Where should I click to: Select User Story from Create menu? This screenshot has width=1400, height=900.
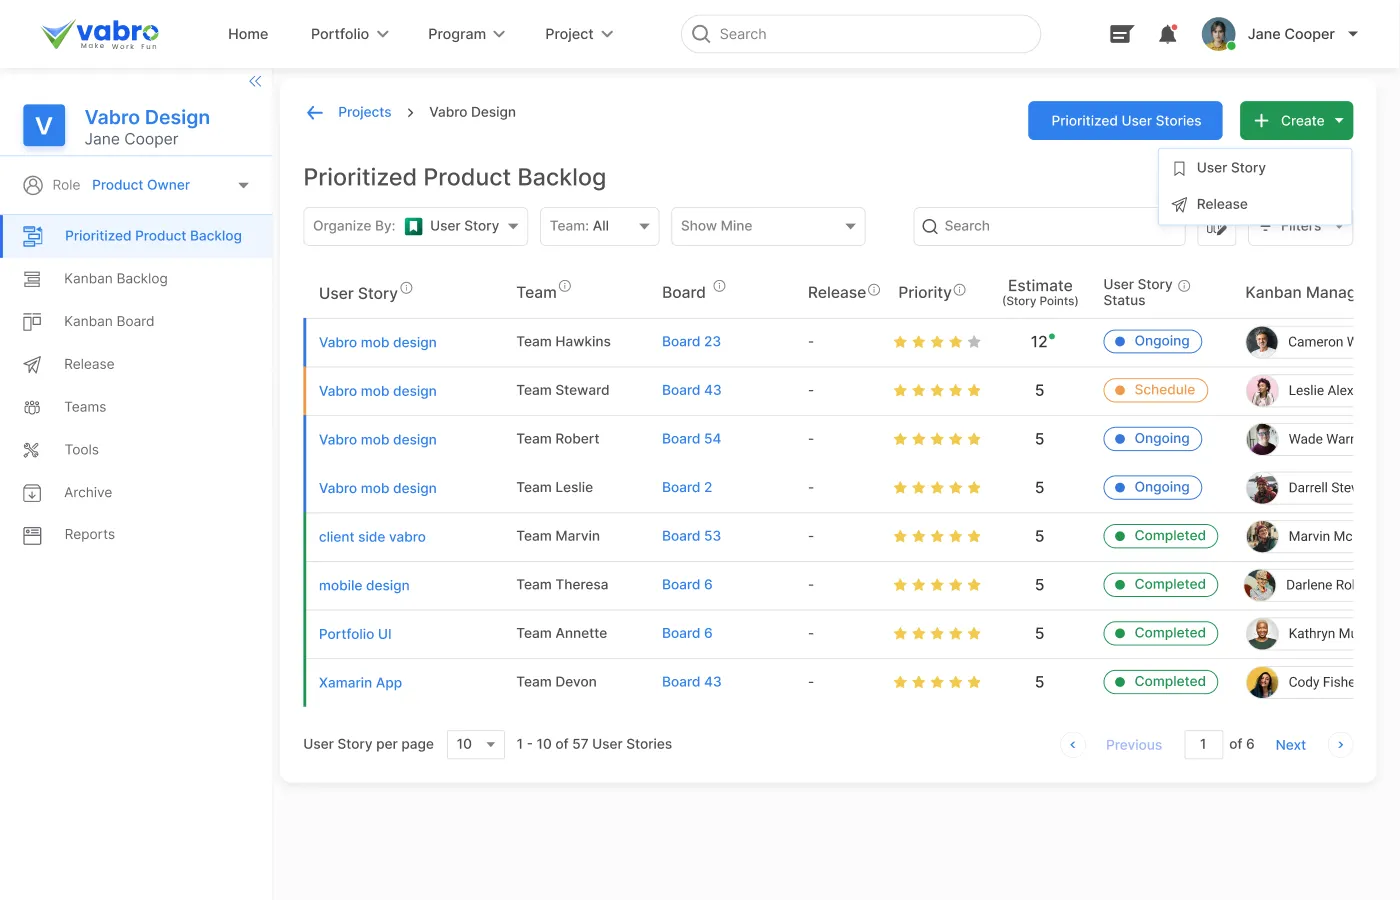(x=1231, y=168)
